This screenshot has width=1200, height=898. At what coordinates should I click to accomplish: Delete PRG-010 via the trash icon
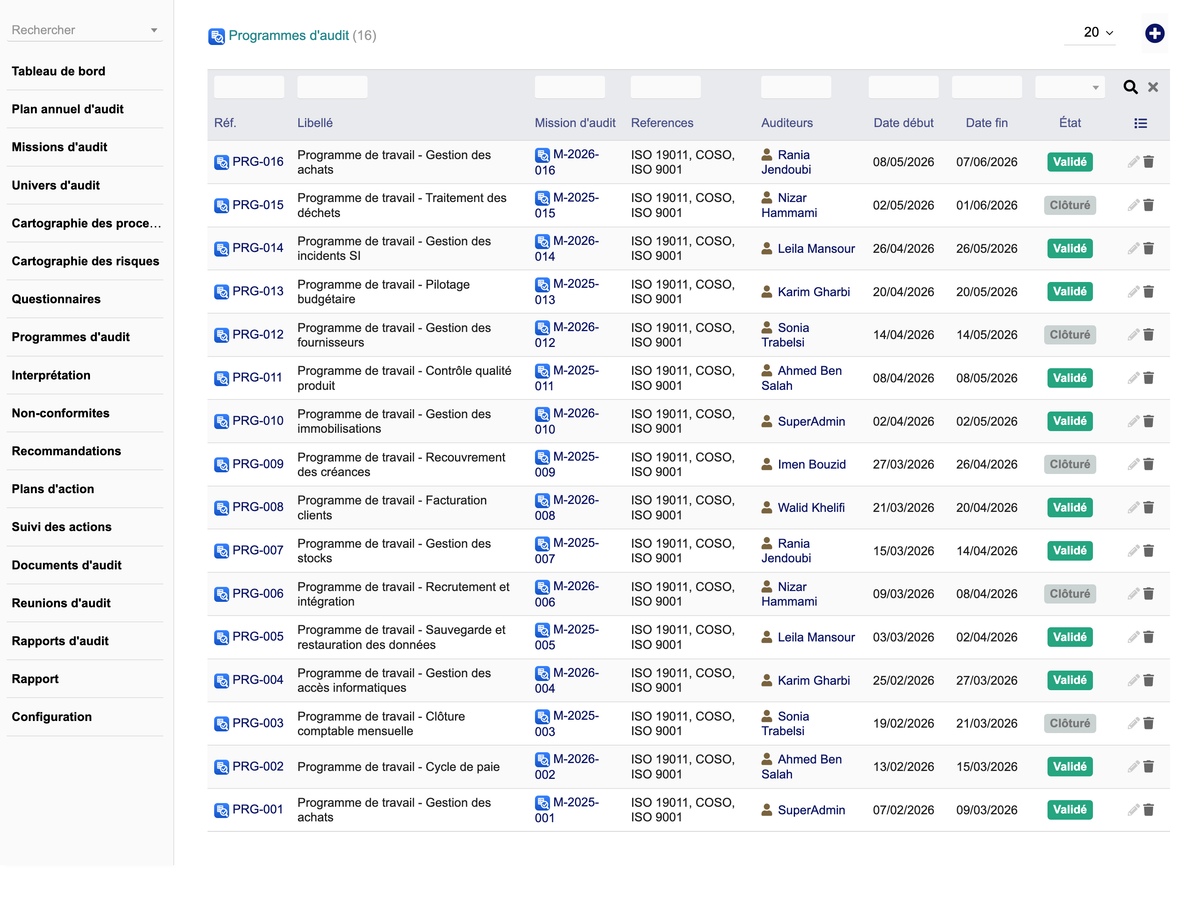point(1149,421)
